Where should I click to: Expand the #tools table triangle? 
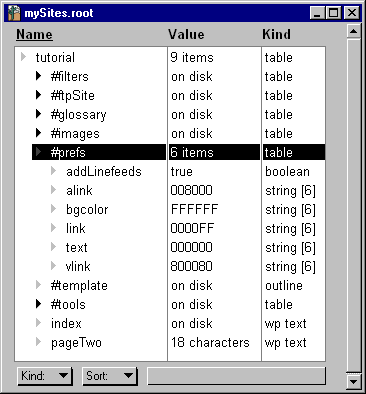pos(39,304)
